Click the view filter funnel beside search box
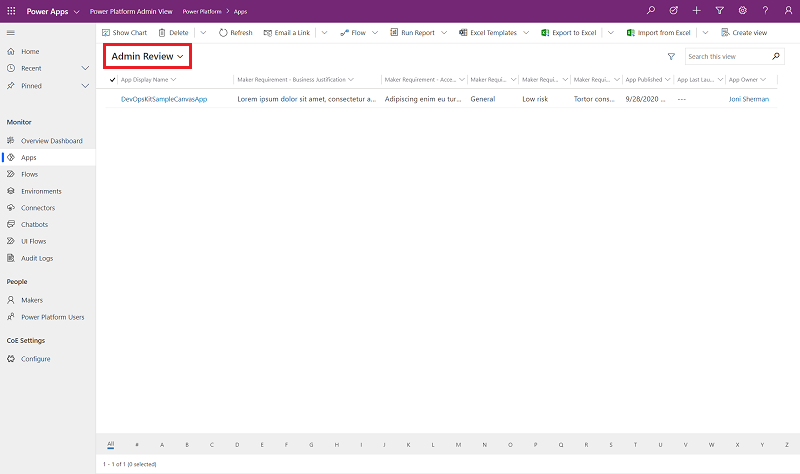Viewport: 800px width, 474px height. 671,57
